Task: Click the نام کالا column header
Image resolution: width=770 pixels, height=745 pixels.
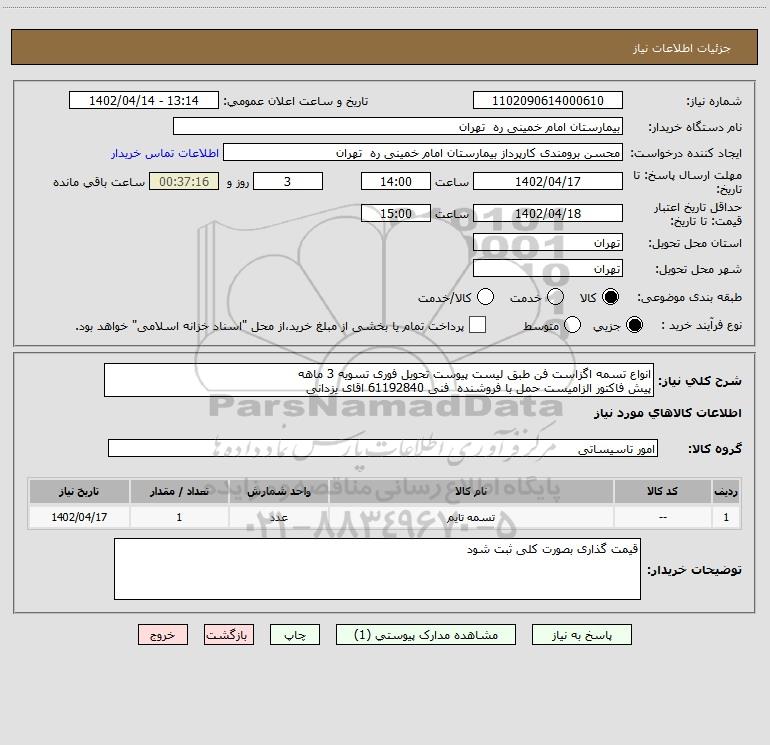Action: tap(471, 491)
